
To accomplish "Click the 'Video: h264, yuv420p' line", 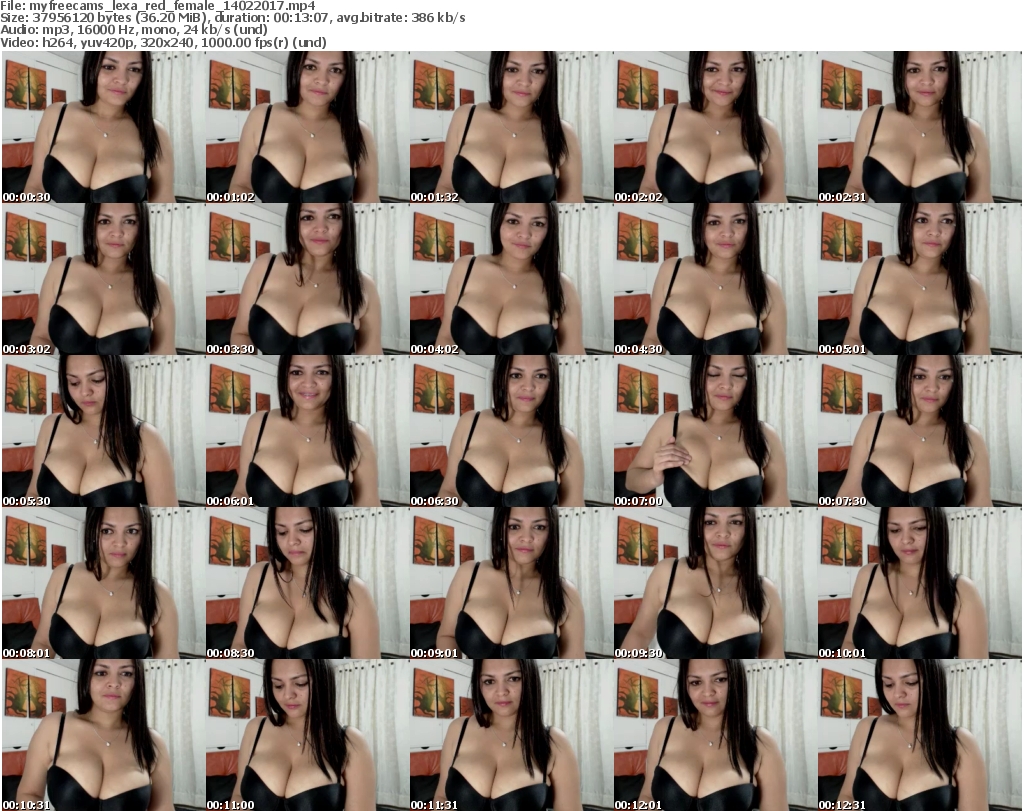I will tap(163, 42).
